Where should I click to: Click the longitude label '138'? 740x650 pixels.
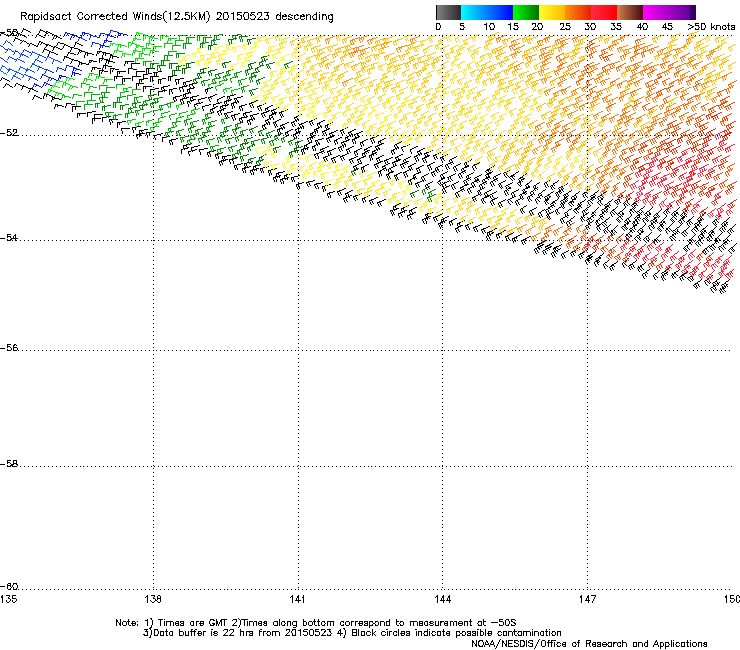point(153,599)
